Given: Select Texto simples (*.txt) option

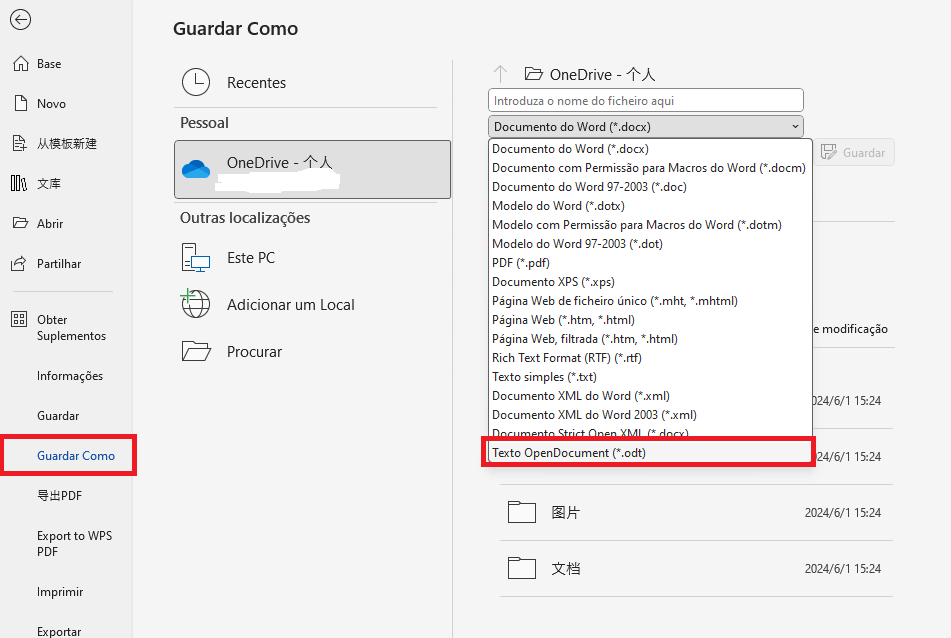Looking at the screenshot, I should tap(650, 377).
